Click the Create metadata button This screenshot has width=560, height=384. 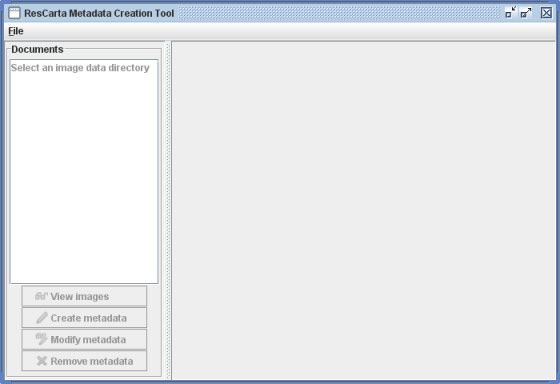click(x=84, y=318)
